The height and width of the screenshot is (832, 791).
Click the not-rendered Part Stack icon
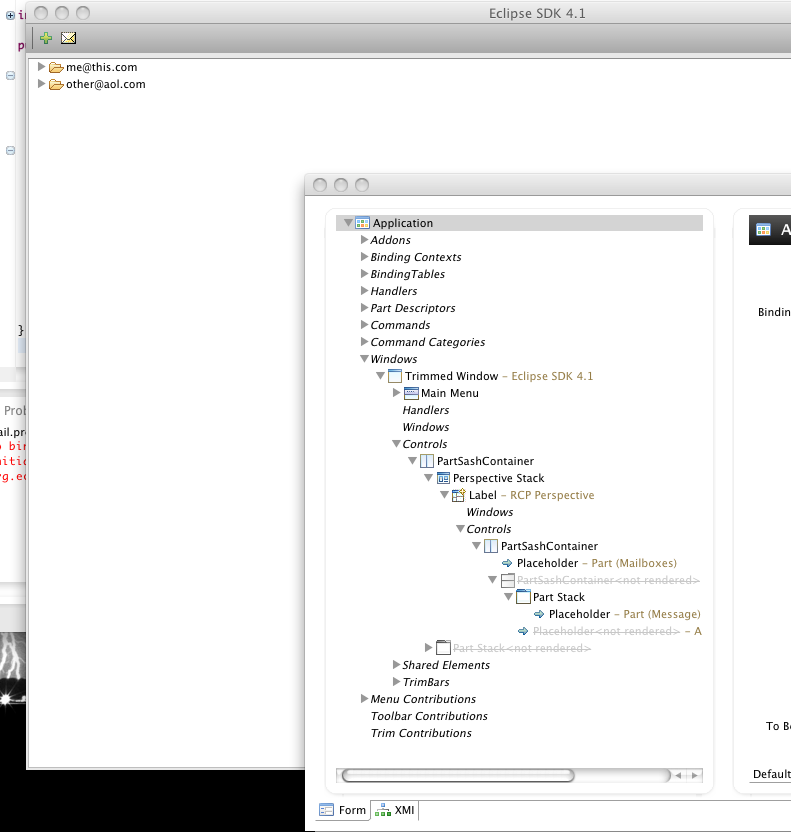tap(443, 648)
